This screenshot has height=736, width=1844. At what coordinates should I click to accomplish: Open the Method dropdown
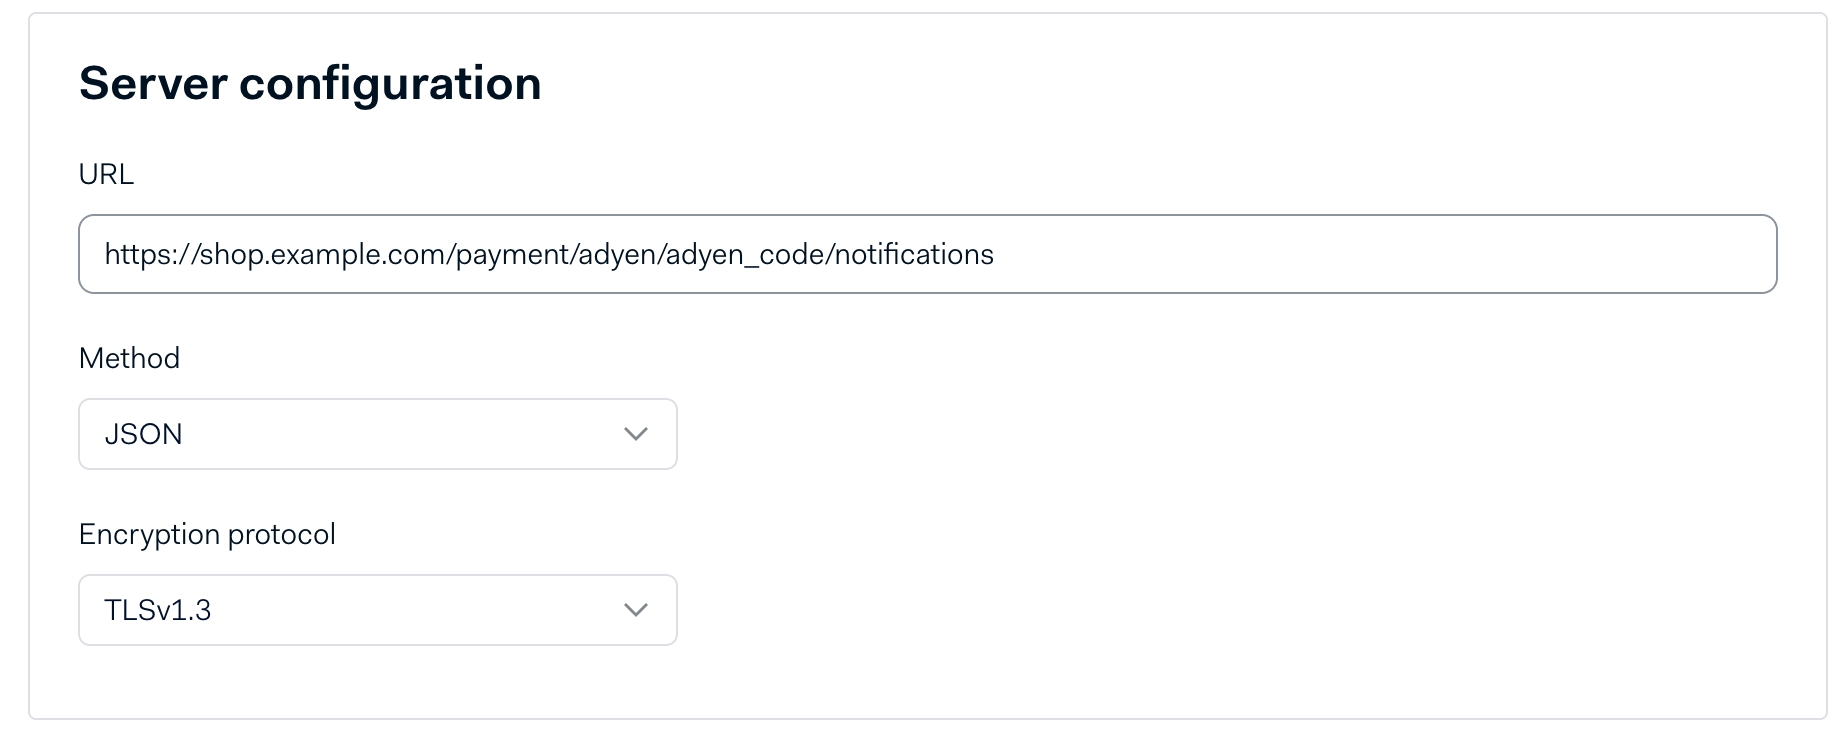377,434
